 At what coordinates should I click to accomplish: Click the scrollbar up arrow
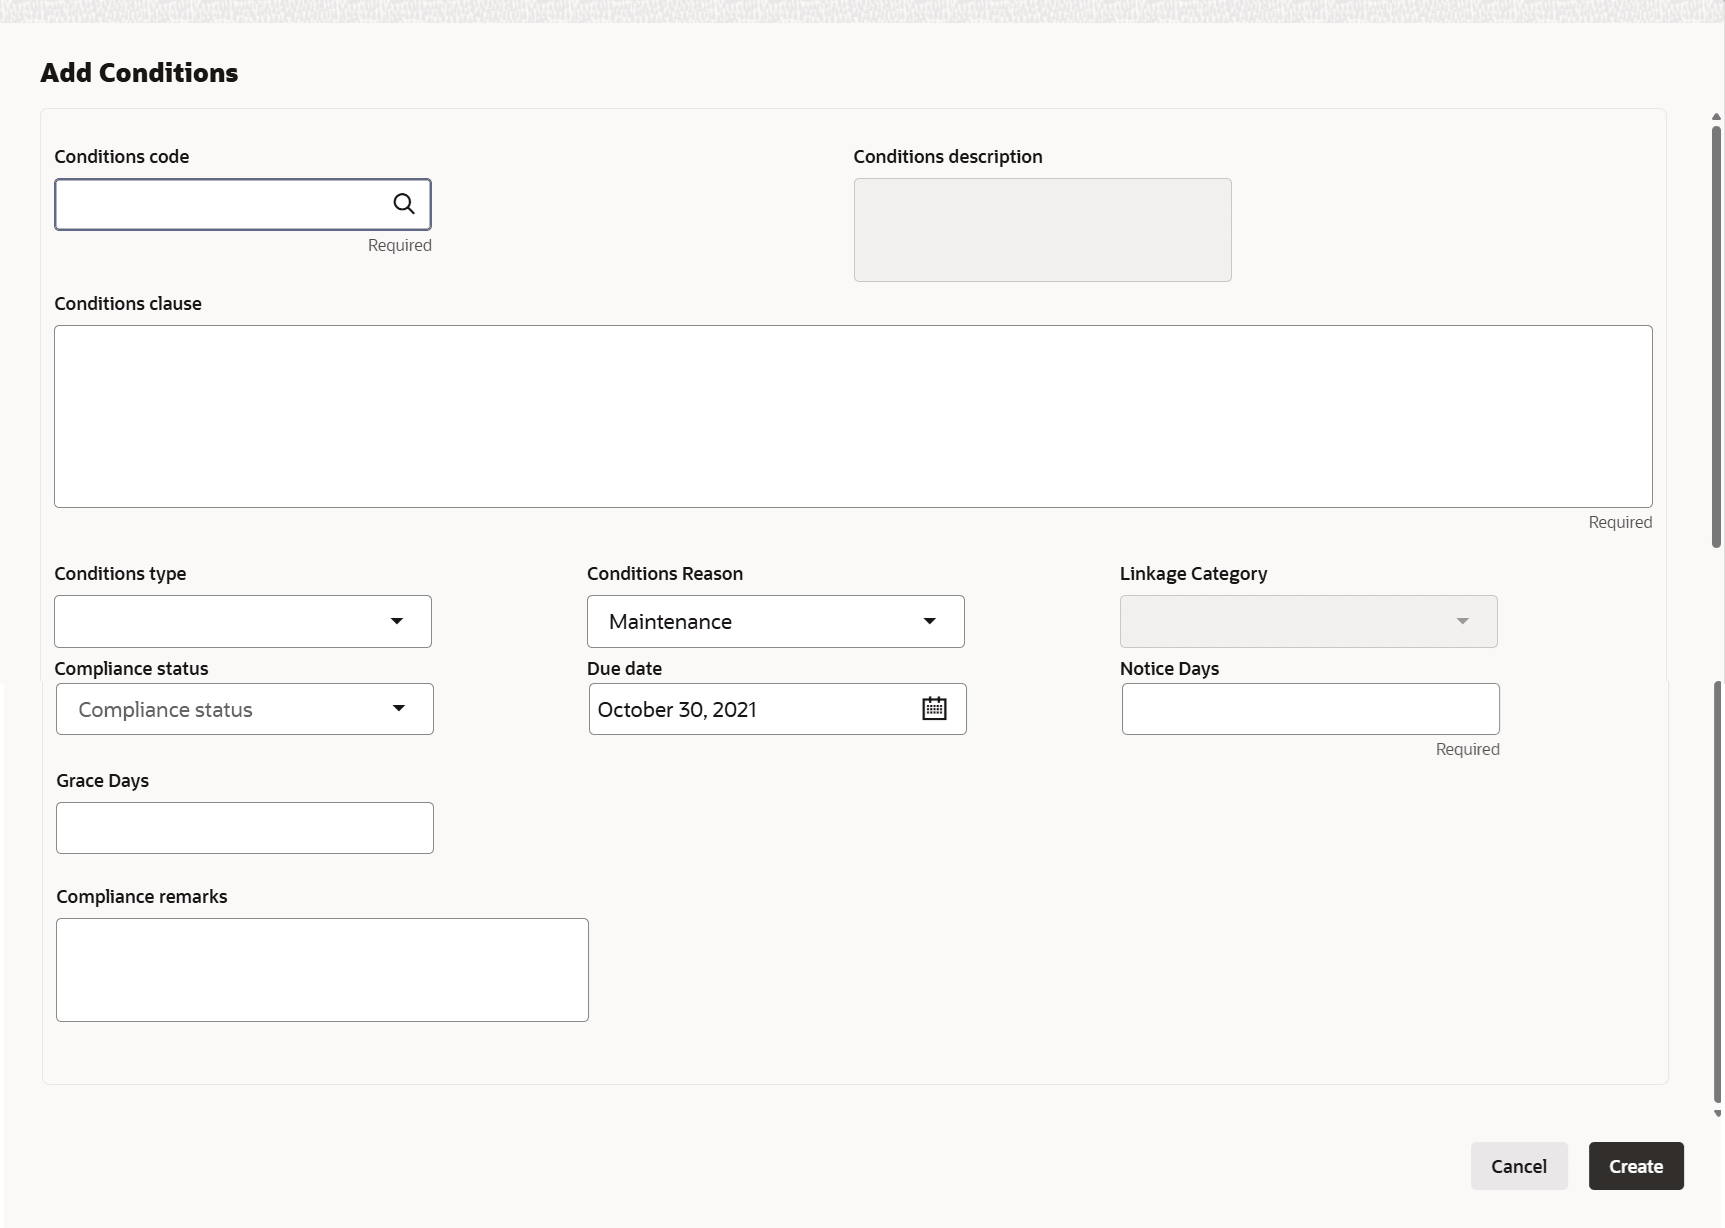[x=1717, y=117]
